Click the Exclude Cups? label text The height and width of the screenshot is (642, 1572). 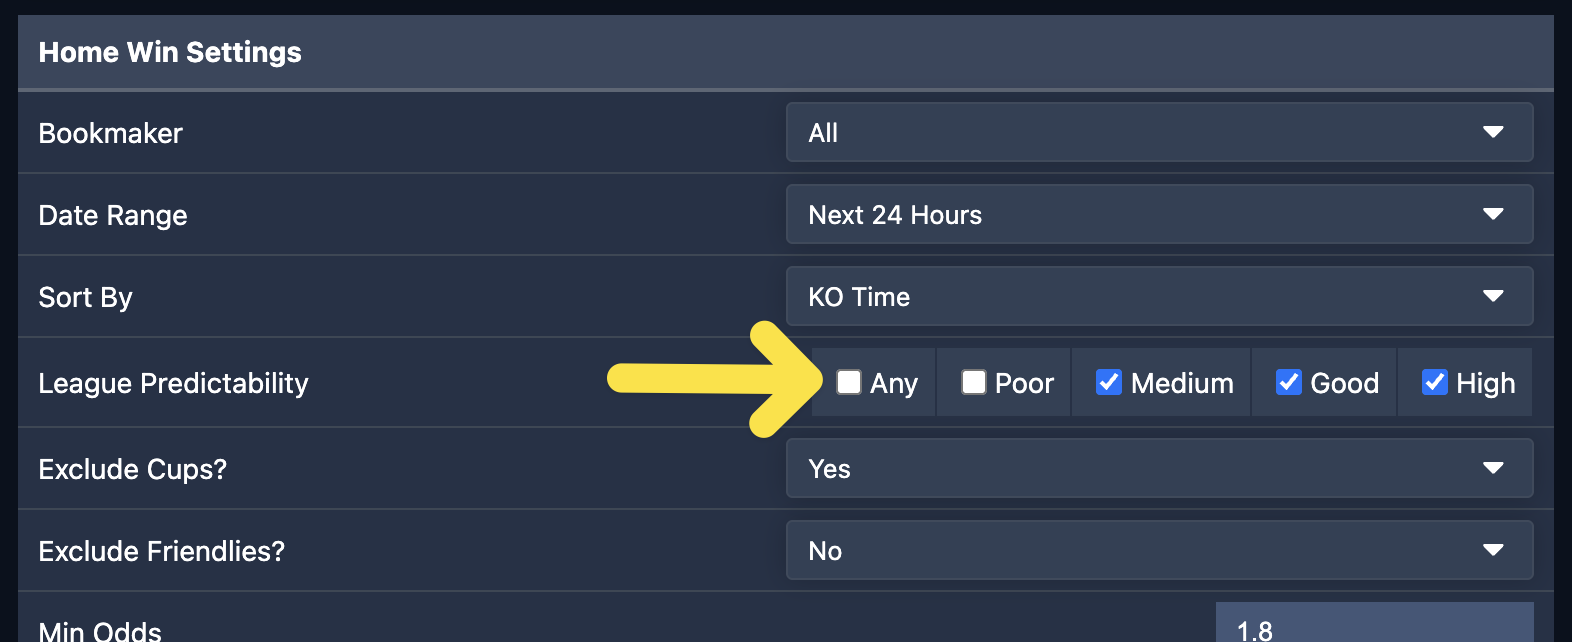point(132,469)
